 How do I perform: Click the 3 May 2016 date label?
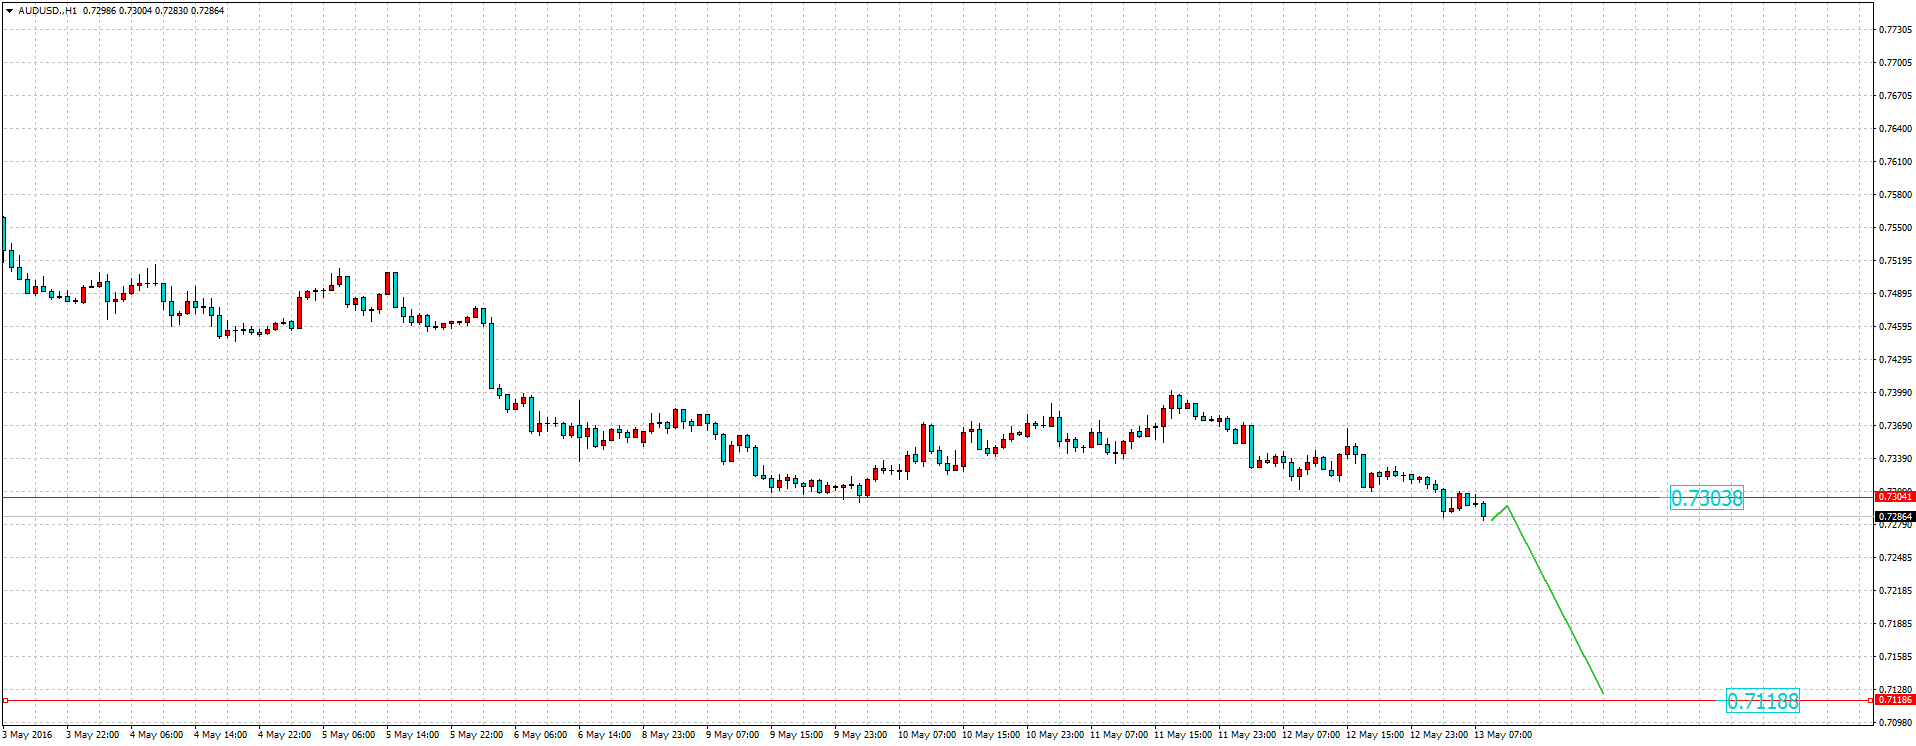(28, 735)
